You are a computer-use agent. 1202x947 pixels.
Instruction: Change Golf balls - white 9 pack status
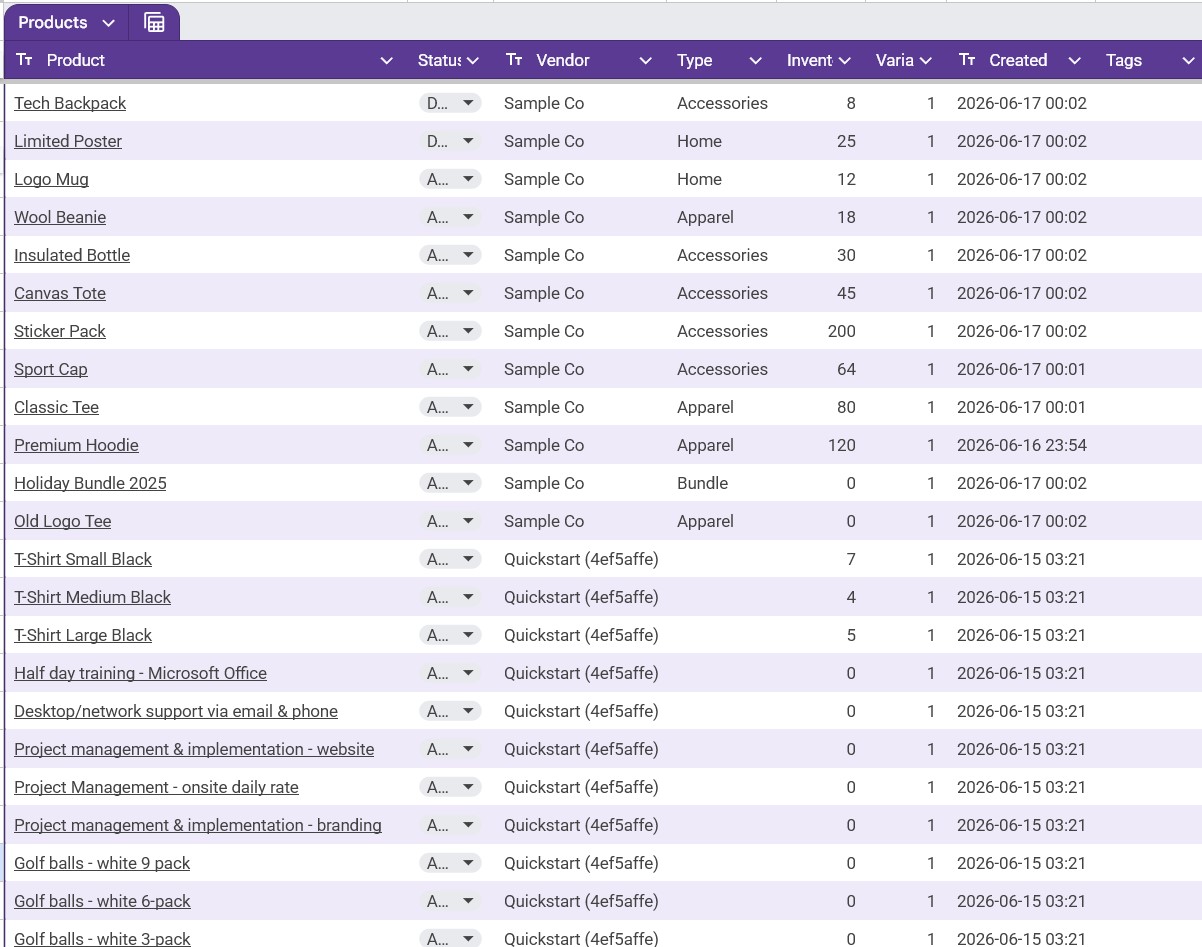pyautogui.click(x=450, y=863)
